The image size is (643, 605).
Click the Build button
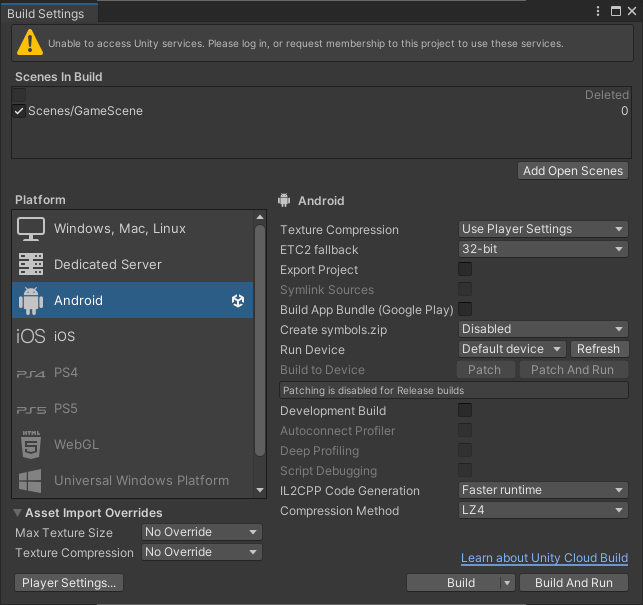point(454,583)
